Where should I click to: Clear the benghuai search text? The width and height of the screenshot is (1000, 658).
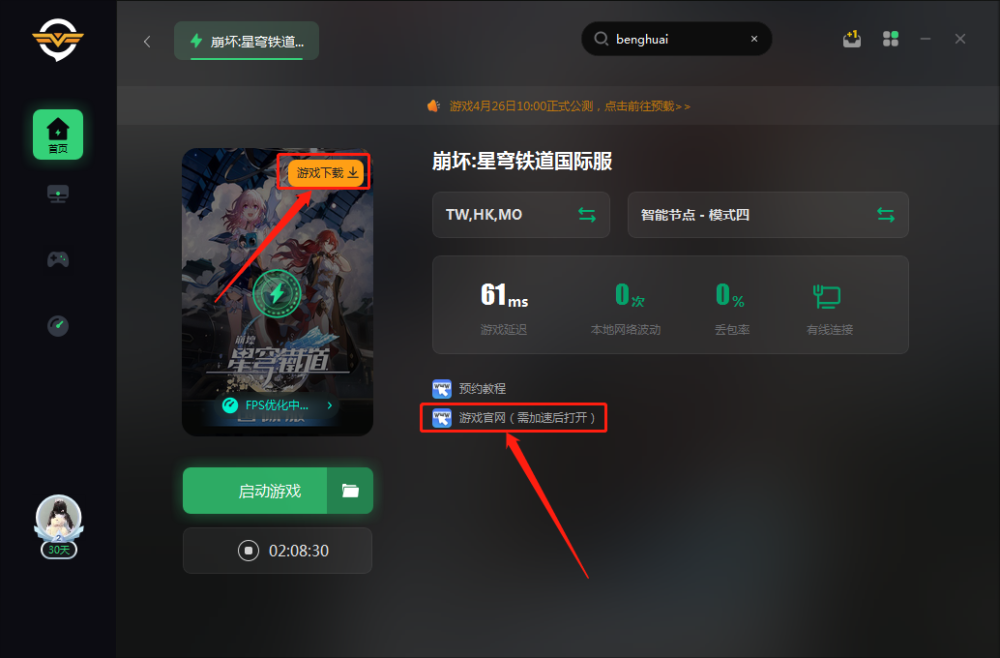coord(754,39)
